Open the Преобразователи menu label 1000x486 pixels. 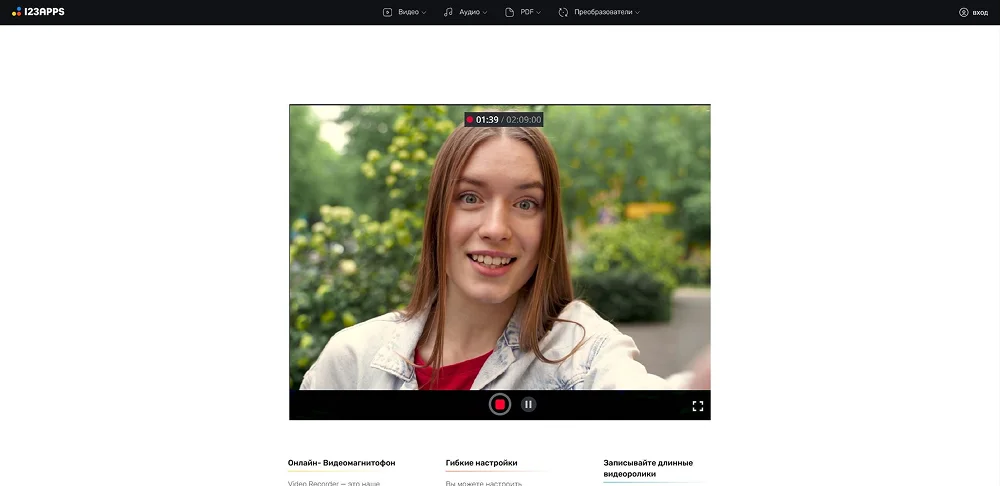click(603, 12)
